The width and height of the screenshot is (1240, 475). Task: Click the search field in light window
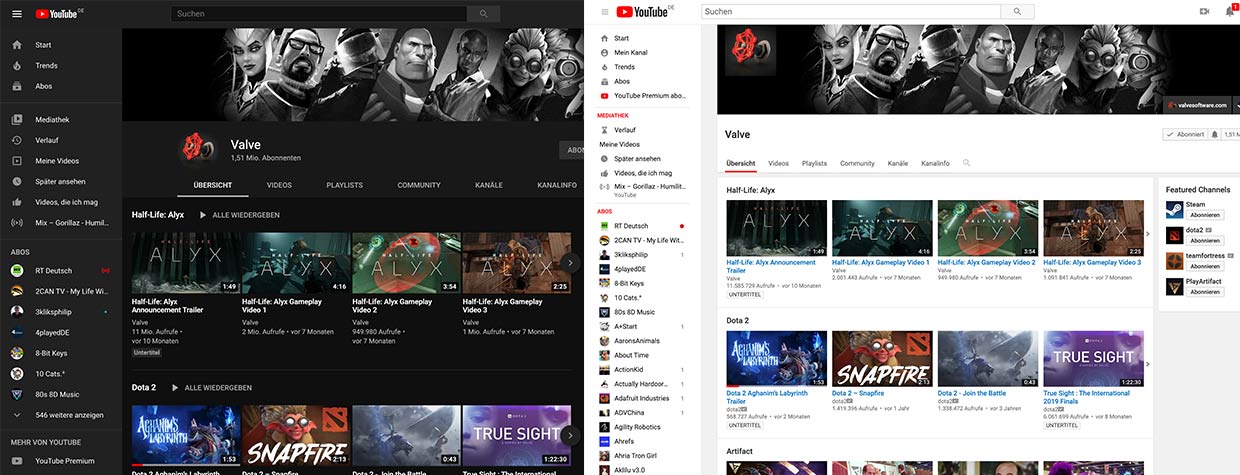(x=851, y=11)
